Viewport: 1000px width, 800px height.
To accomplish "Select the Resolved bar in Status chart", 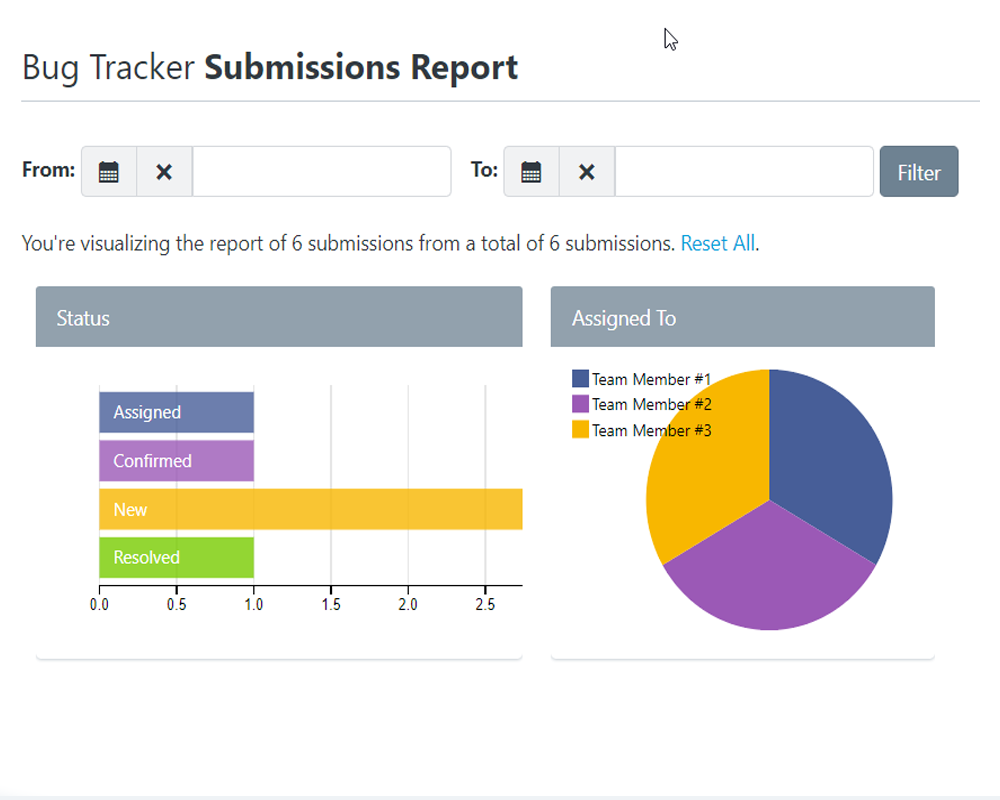I will [x=176, y=558].
